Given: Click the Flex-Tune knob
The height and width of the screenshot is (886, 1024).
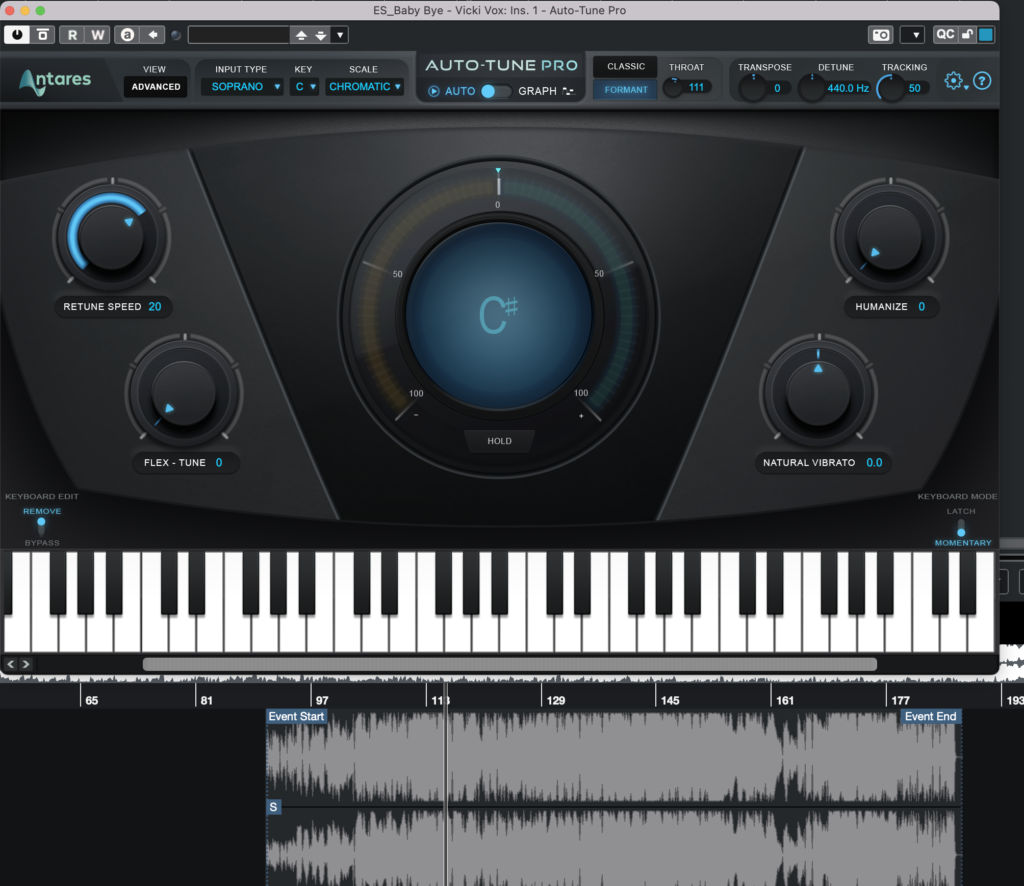Looking at the screenshot, I should point(184,392).
